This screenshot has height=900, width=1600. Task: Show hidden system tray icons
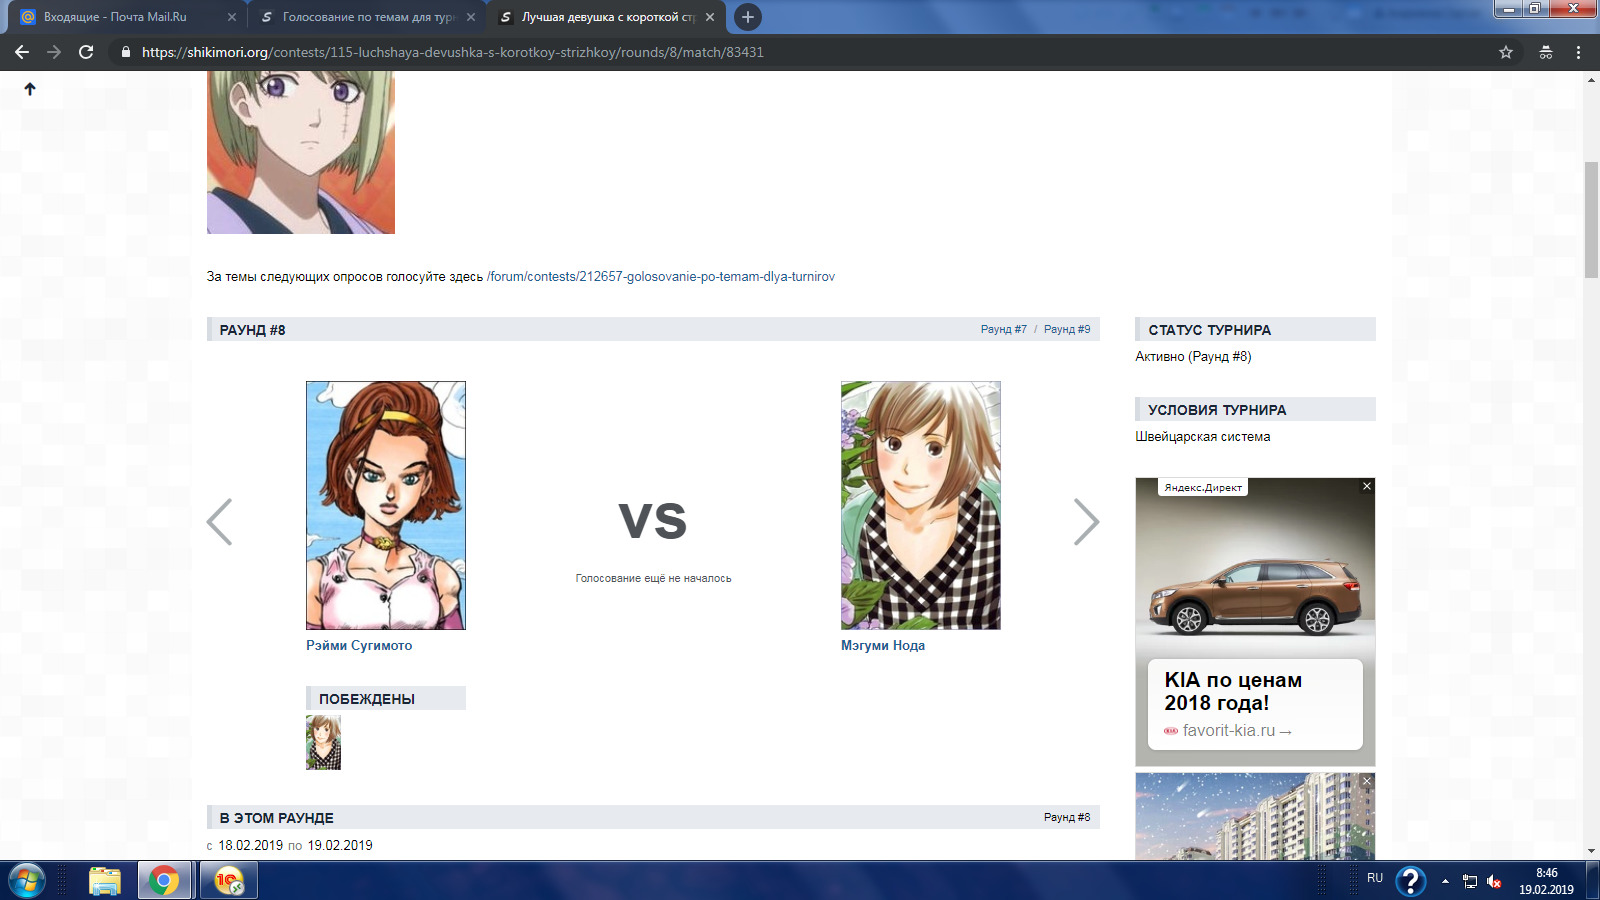(x=1444, y=881)
